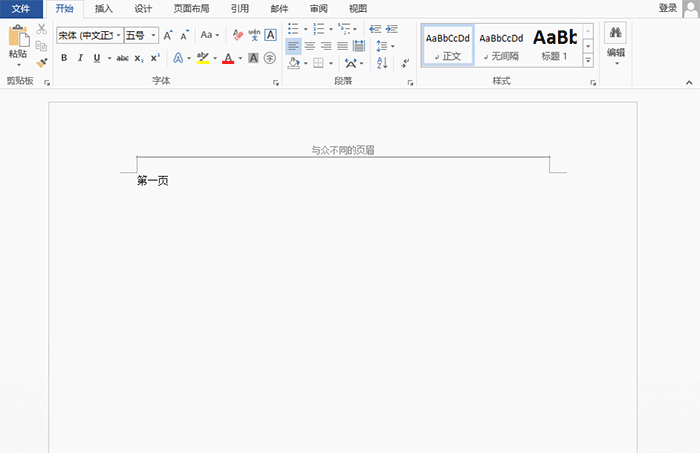The width and height of the screenshot is (700, 453).
Task: Switch to the 邮件 Mailings tab
Action: point(279,8)
